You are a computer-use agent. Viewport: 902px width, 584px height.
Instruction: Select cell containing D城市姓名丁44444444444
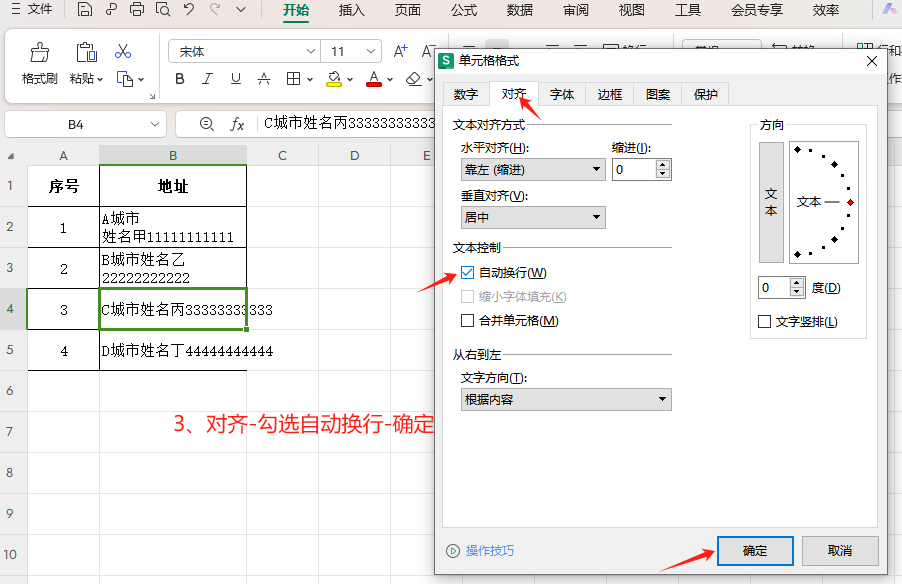pos(173,350)
